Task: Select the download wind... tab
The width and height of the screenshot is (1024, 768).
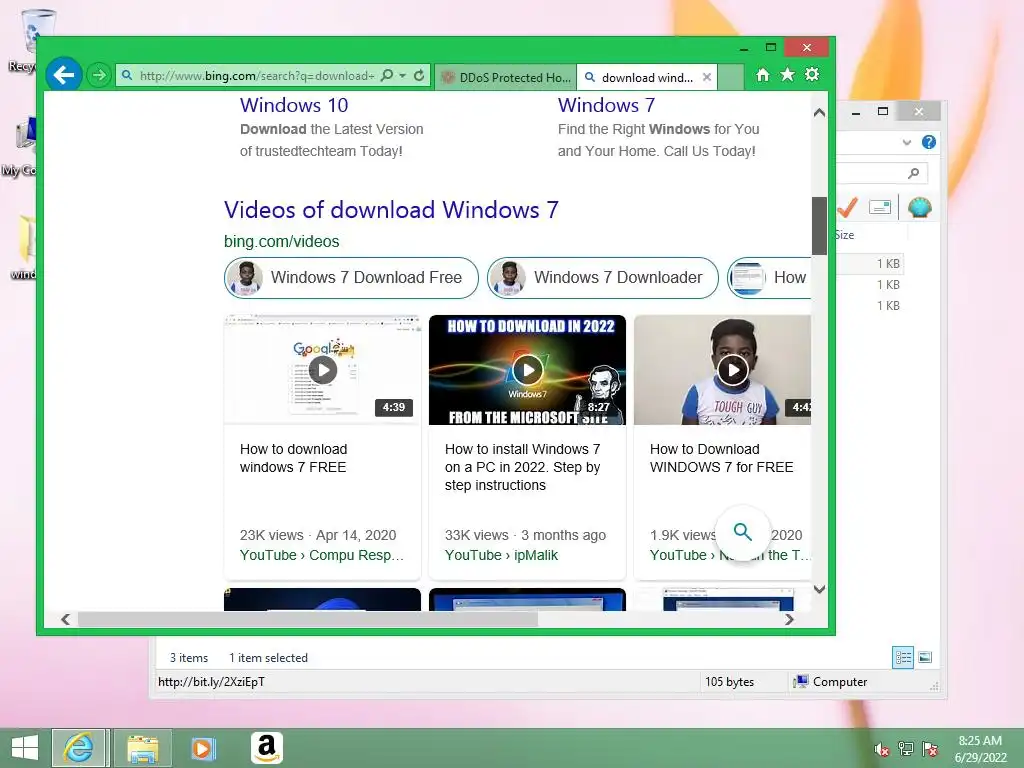Action: (640, 77)
